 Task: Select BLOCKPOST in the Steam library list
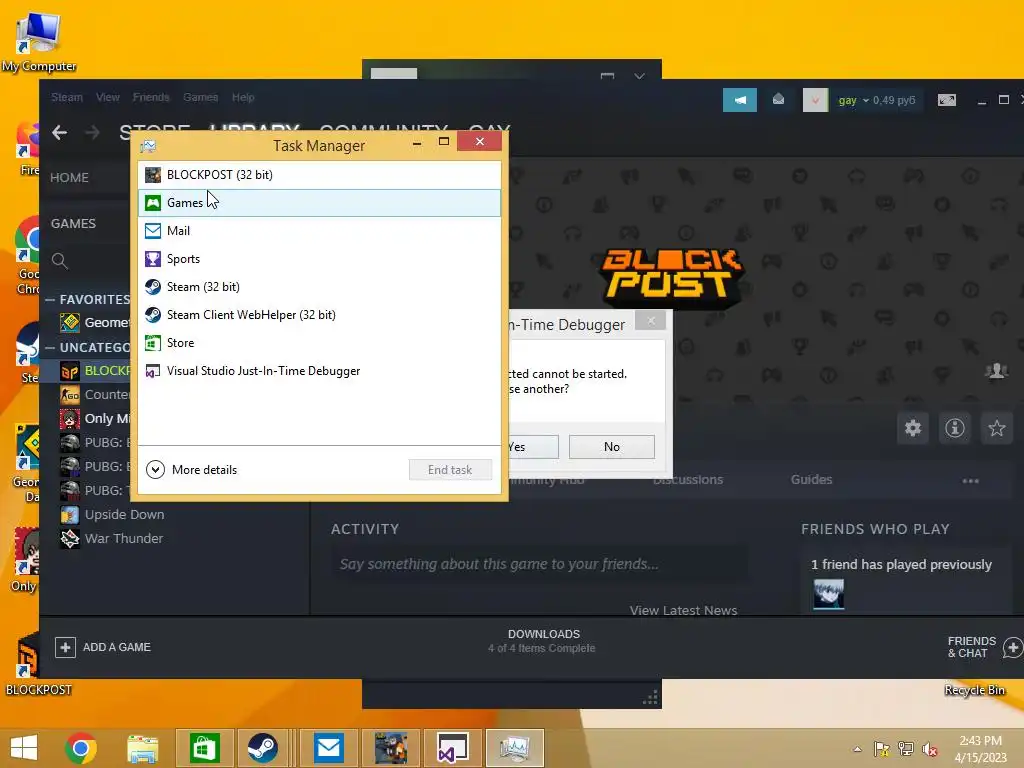point(95,371)
